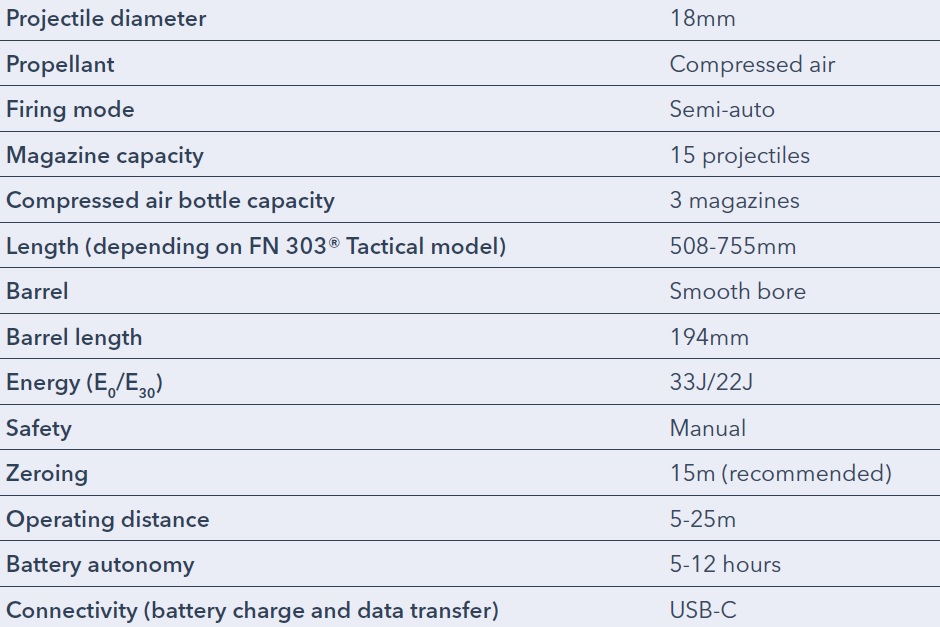Image resolution: width=940 pixels, height=627 pixels.
Task: Click the Propellant row label
Action: [x=60, y=65]
